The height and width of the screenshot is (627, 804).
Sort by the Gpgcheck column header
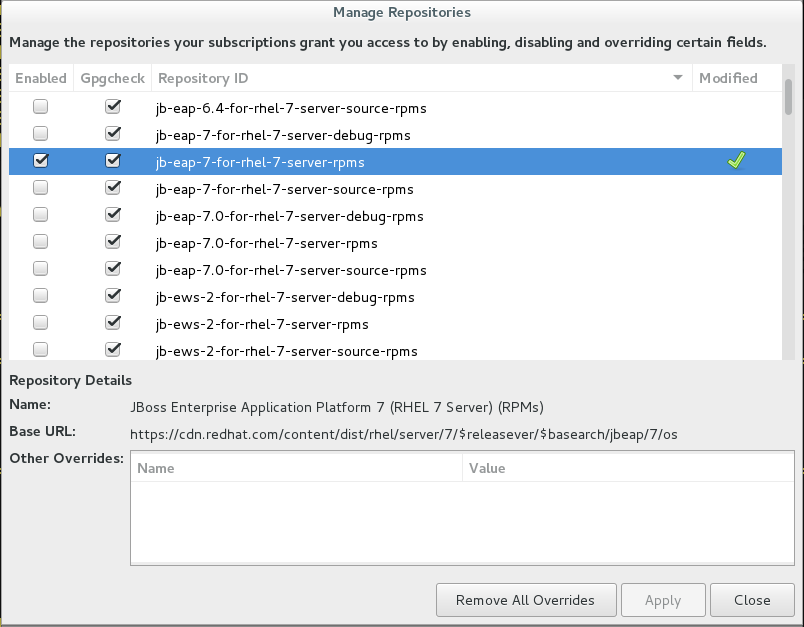tap(113, 78)
